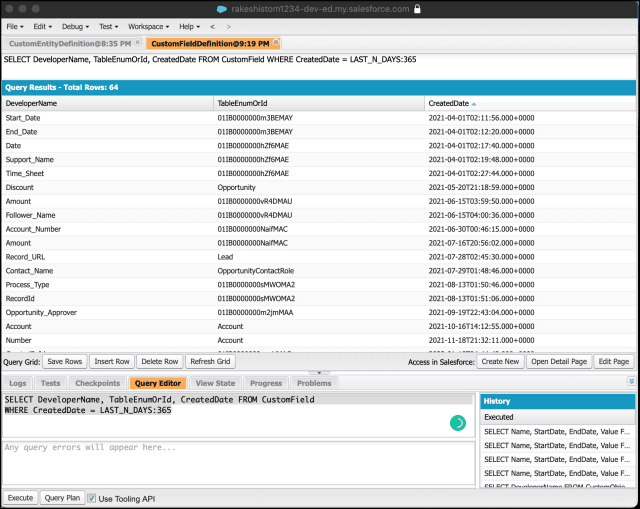Image resolution: width=640 pixels, height=509 pixels.
Task: Expand the Debug dropdown menu
Action: tap(74, 26)
